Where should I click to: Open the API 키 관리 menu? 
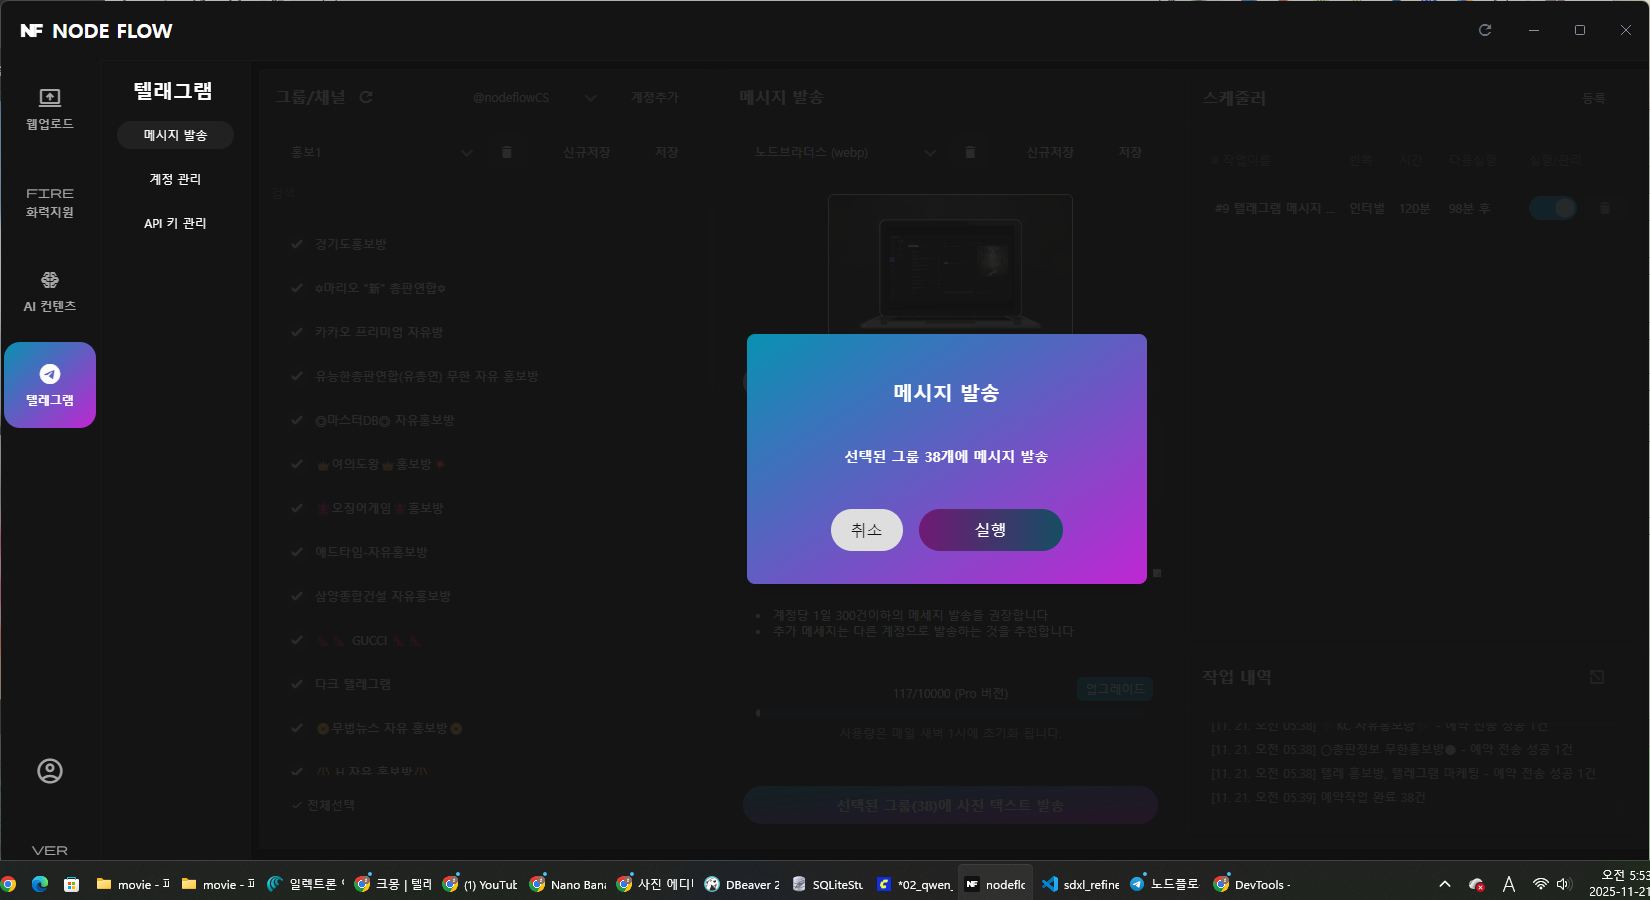(175, 223)
